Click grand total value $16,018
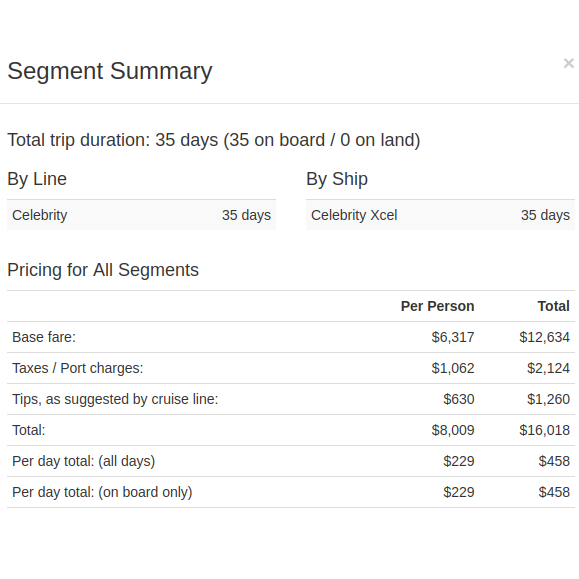This screenshot has width=579, height=579. (544, 430)
